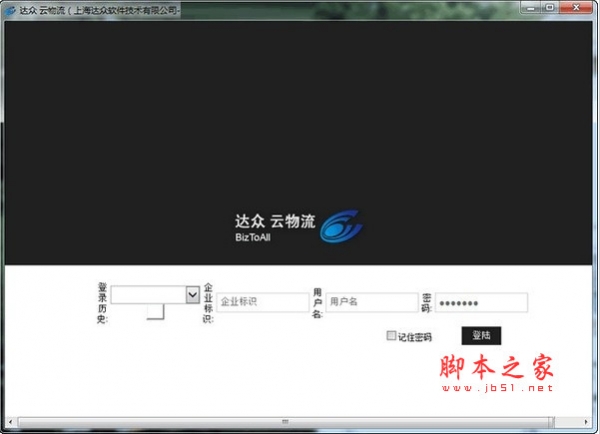Screen dimensions: 600x434
Task: Open the 登录历史 dropdown arrow
Action: 193,295
